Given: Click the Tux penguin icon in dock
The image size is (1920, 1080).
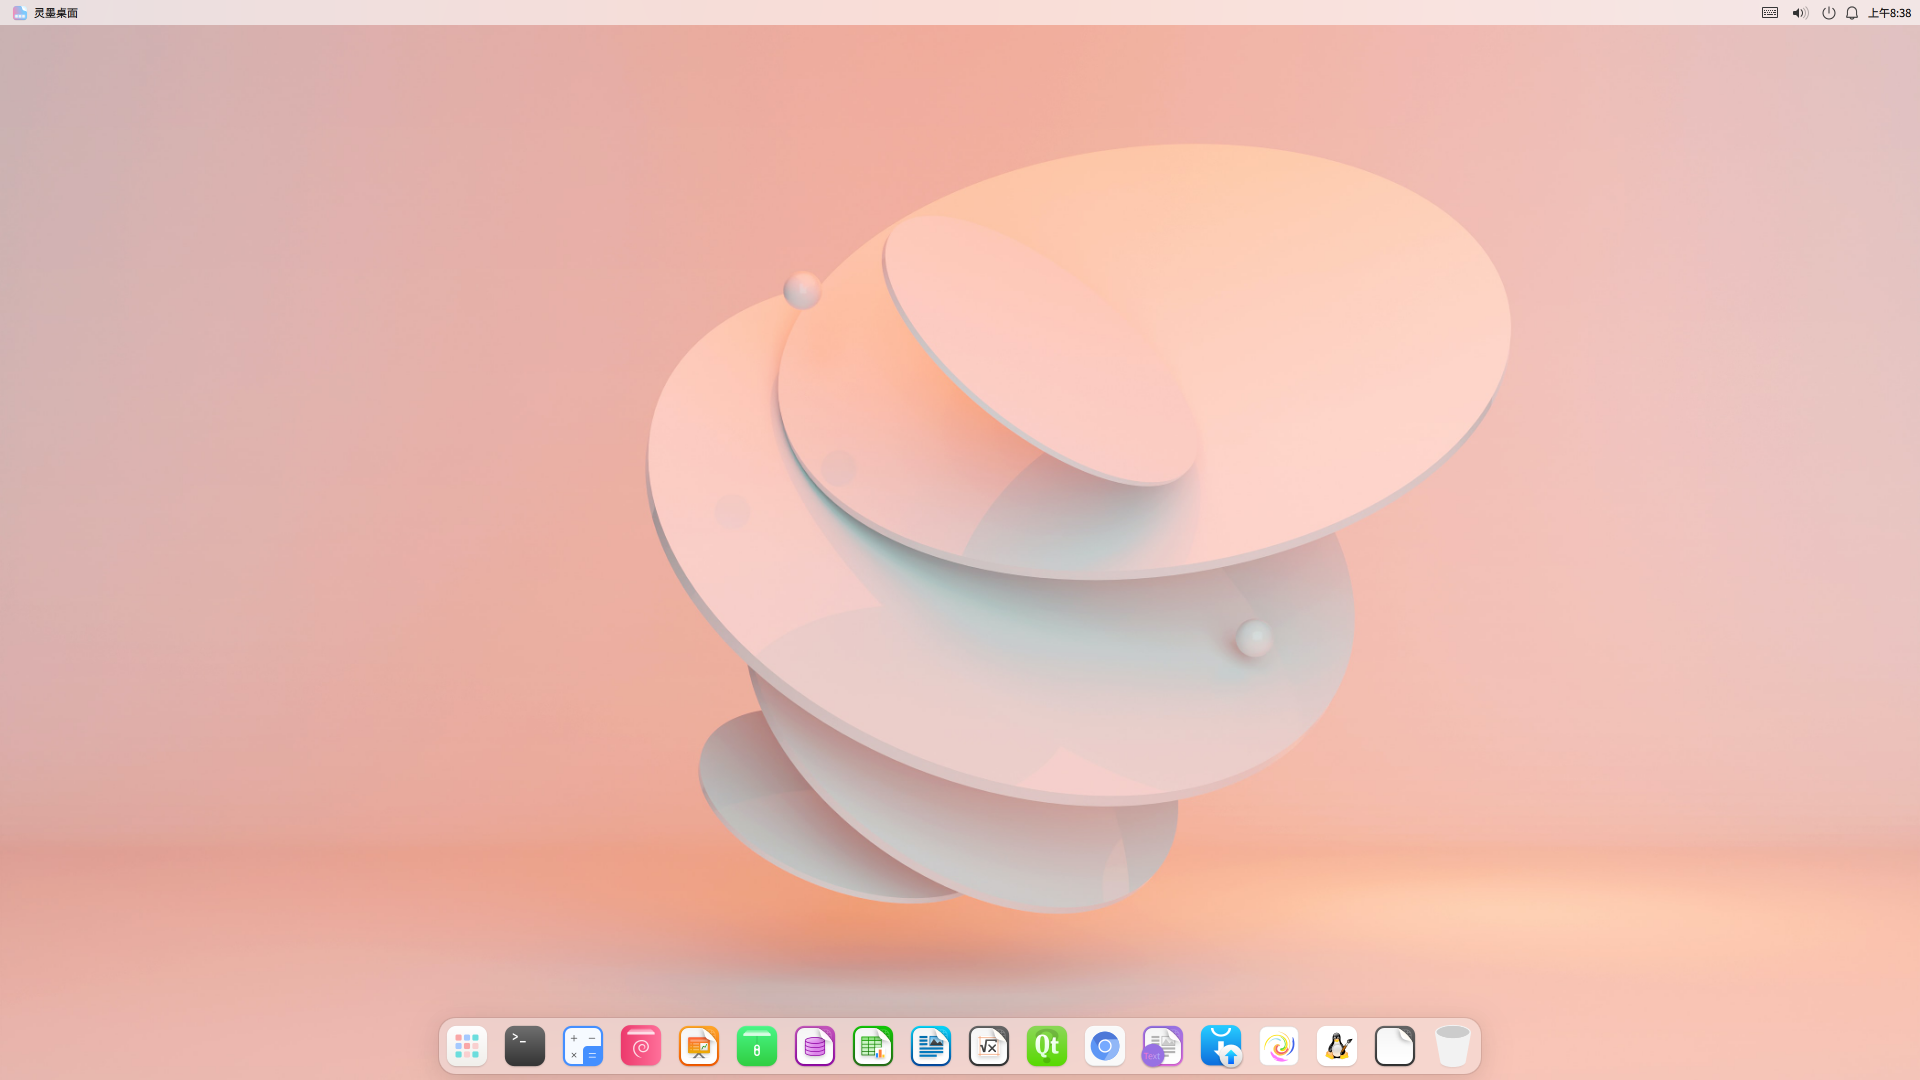Looking at the screenshot, I should coord(1337,1046).
